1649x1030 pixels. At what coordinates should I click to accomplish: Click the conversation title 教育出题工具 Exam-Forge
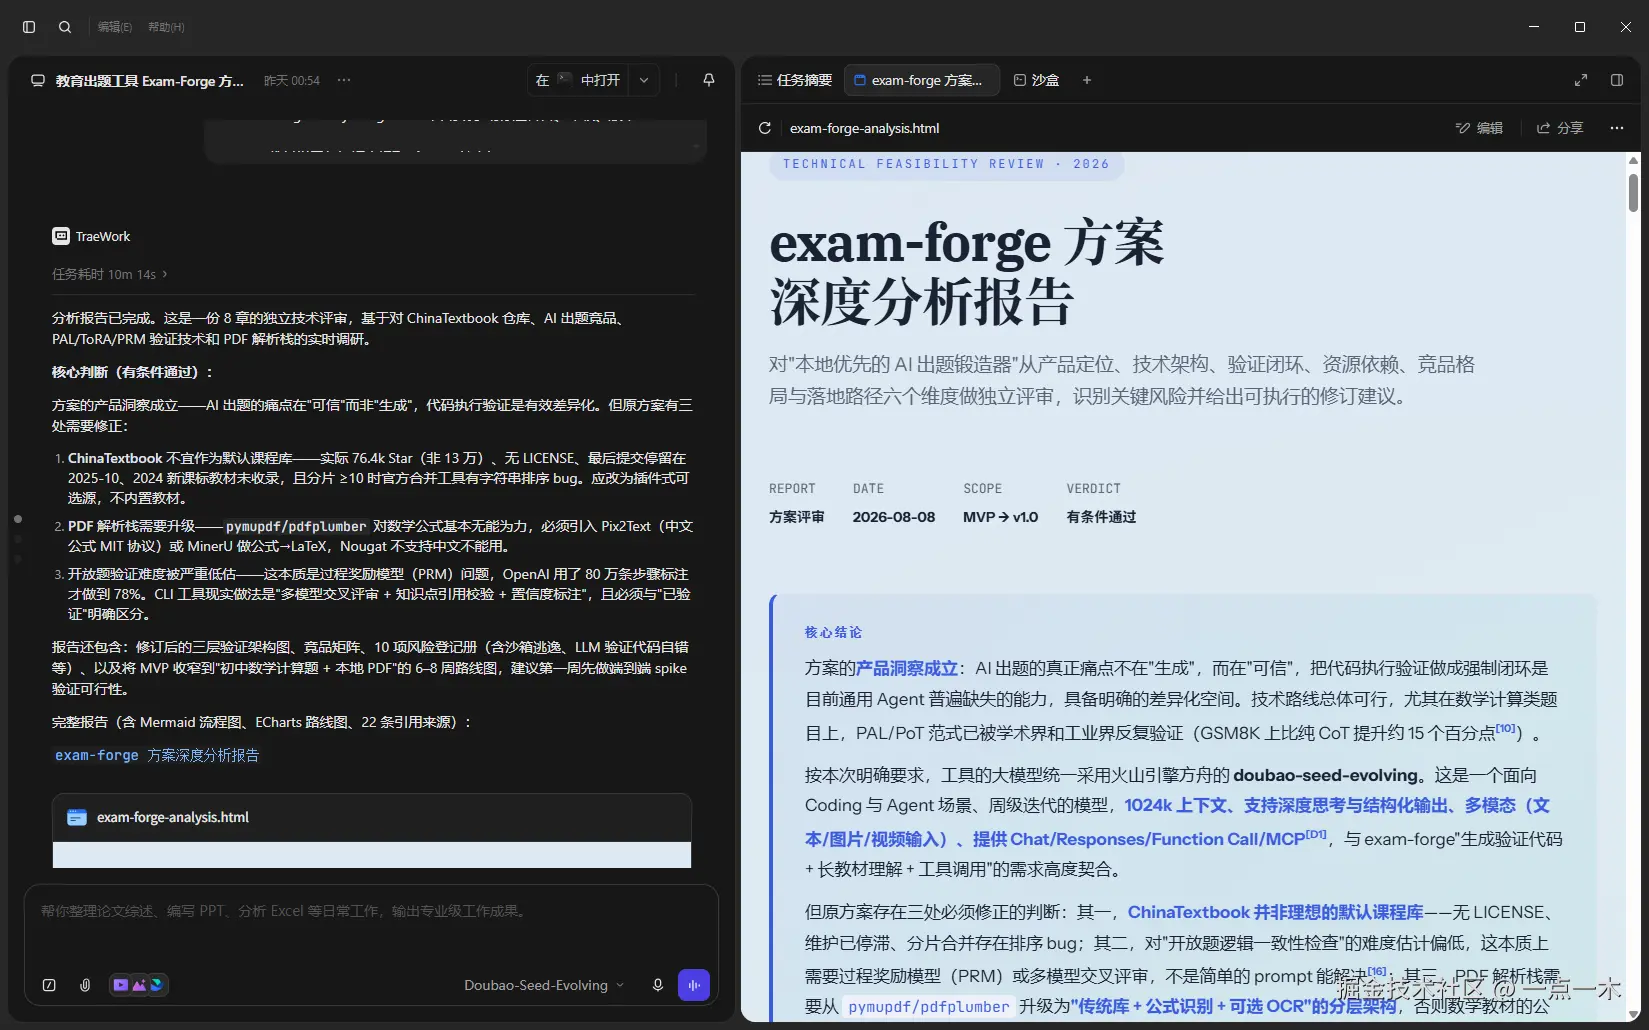(x=150, y=81)
